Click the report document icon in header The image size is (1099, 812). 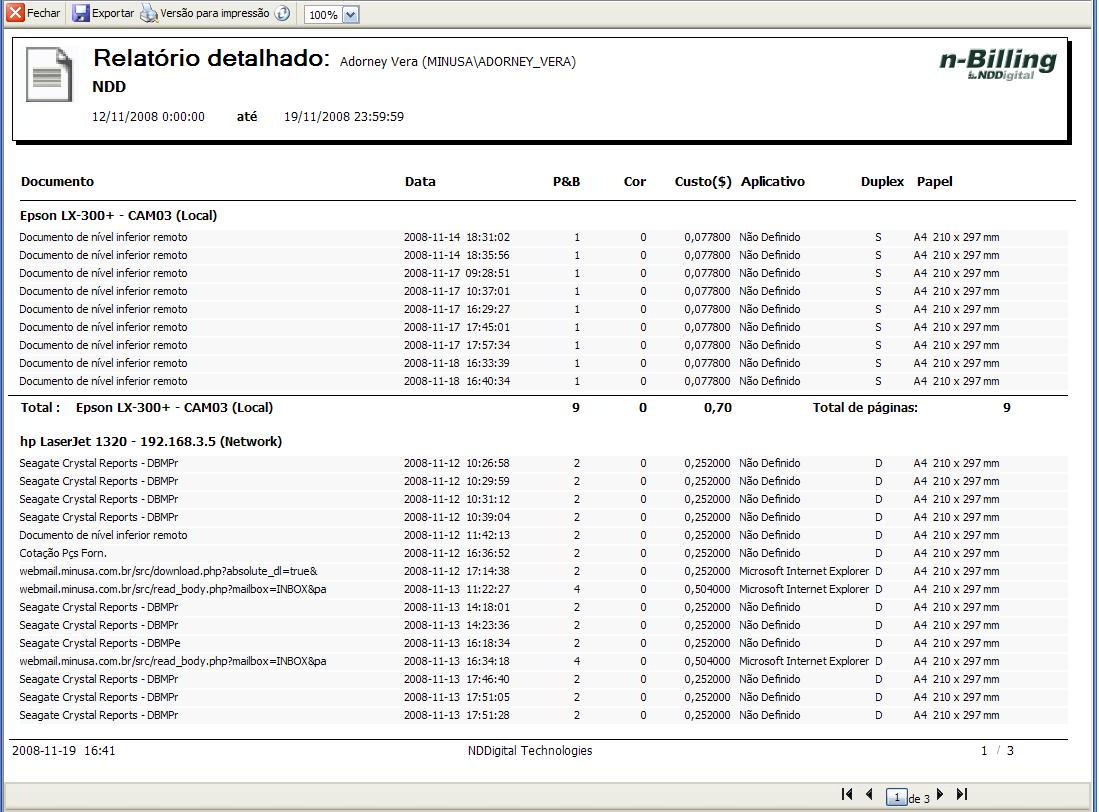coord(49,75)
